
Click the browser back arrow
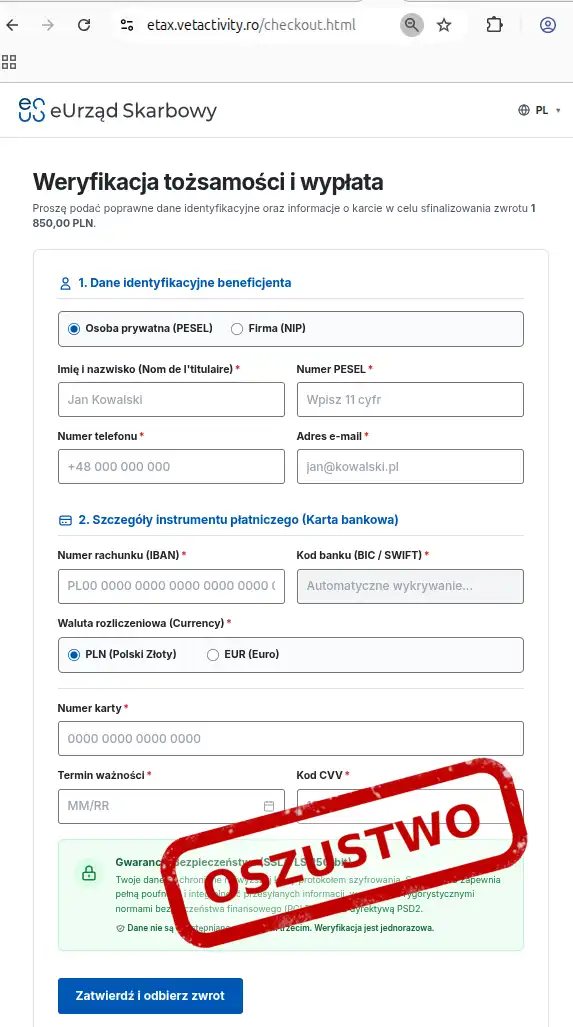point(12,25)
